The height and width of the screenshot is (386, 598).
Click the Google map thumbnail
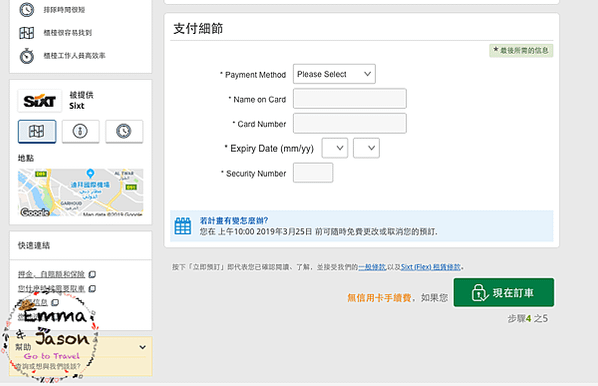tap(80, 192)
